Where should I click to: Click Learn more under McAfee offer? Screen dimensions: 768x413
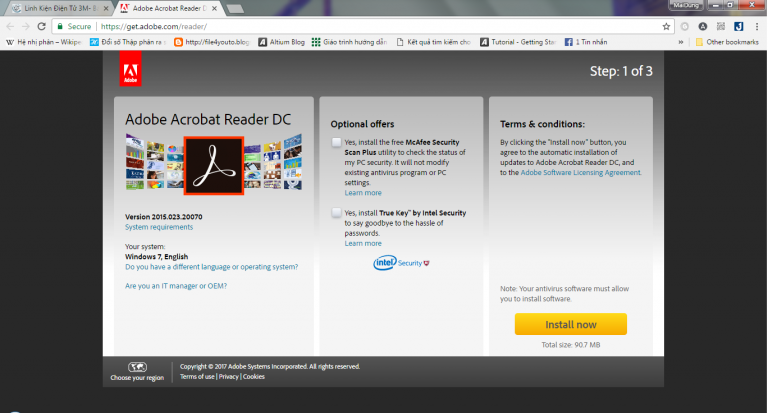click(x=362, y=193)
